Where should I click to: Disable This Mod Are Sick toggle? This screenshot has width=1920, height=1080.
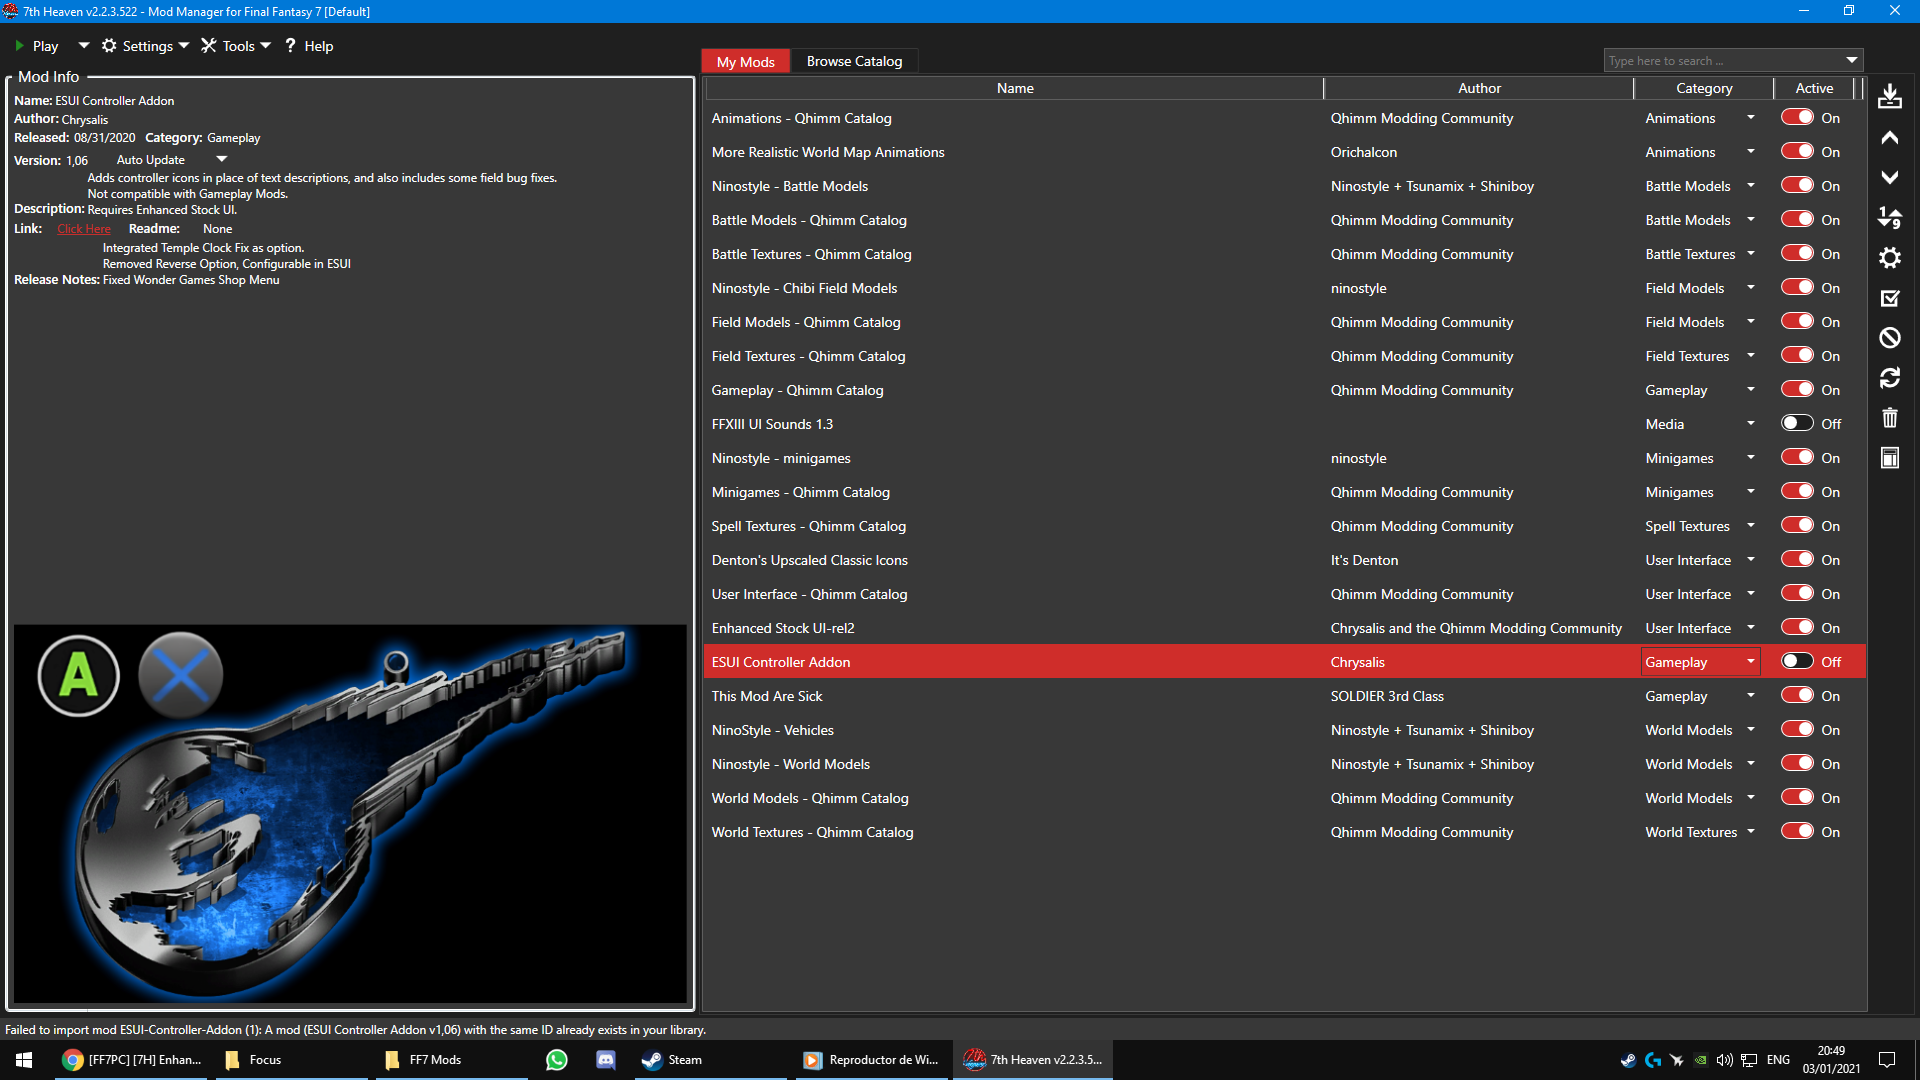click(1797, 695)
